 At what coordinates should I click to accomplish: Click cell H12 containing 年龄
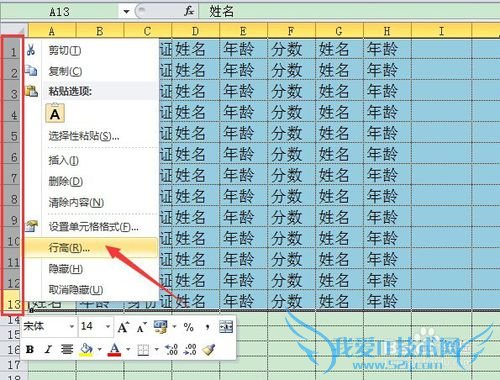pyautogui.click(x=387, y=279)
